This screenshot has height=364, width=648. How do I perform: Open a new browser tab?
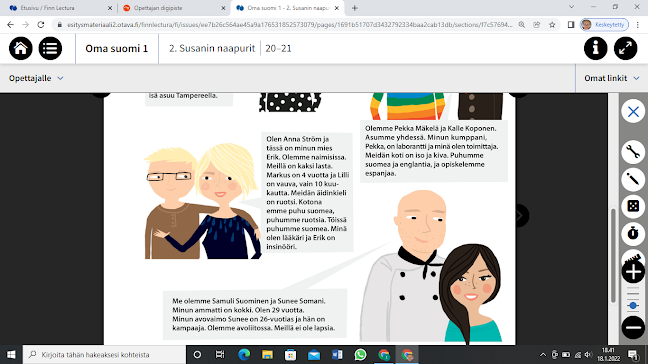[355, 8]
